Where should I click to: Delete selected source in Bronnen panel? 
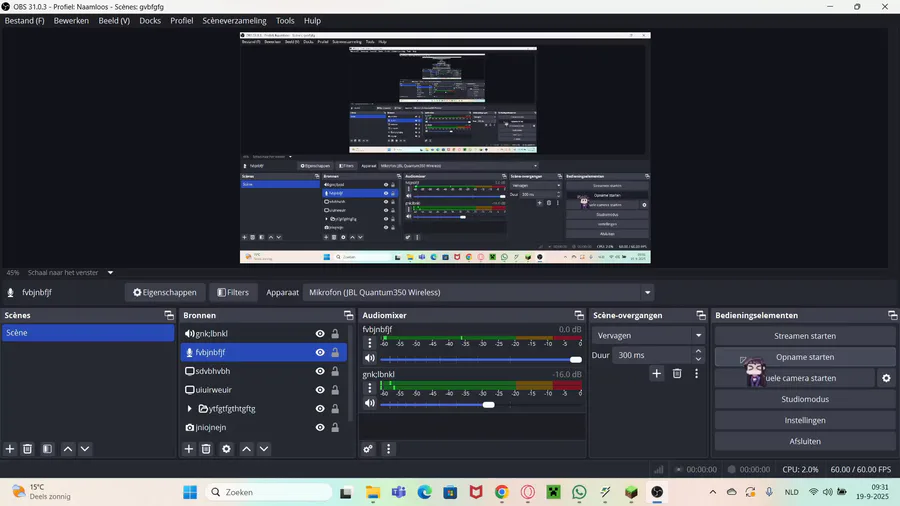pos(206,449)
